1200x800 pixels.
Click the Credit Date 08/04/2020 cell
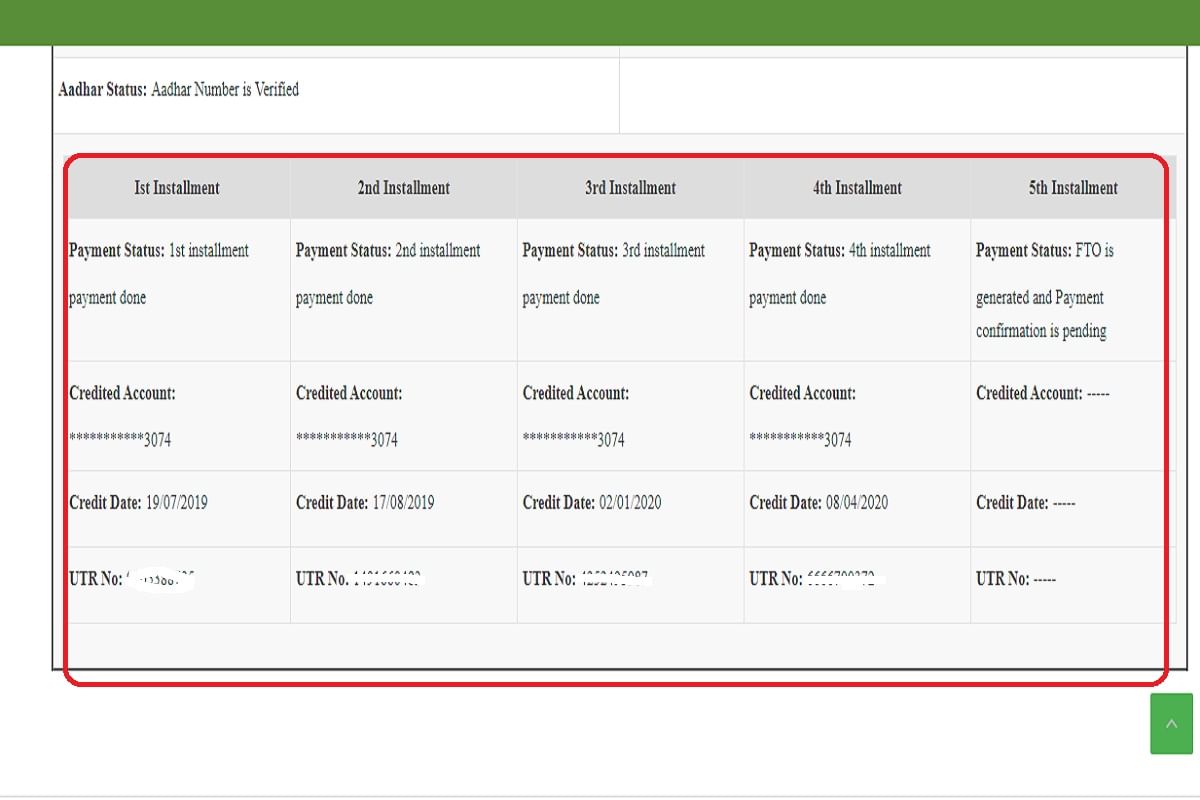817,503
